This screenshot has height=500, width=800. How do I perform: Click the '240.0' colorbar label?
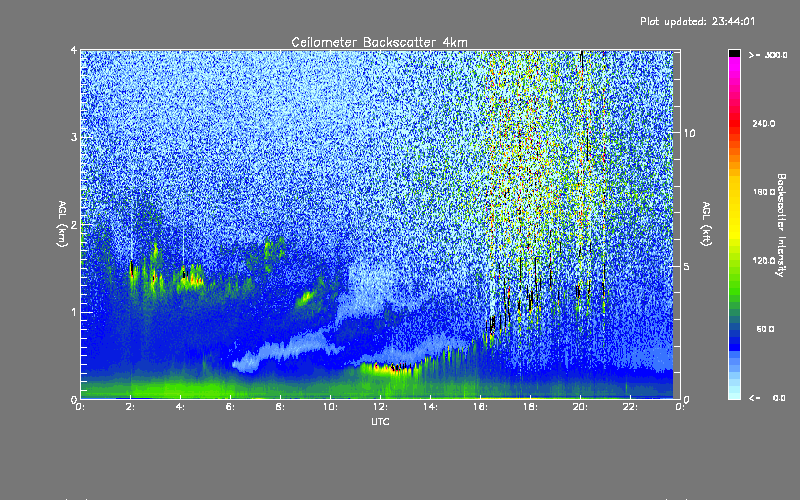(764, 123)
